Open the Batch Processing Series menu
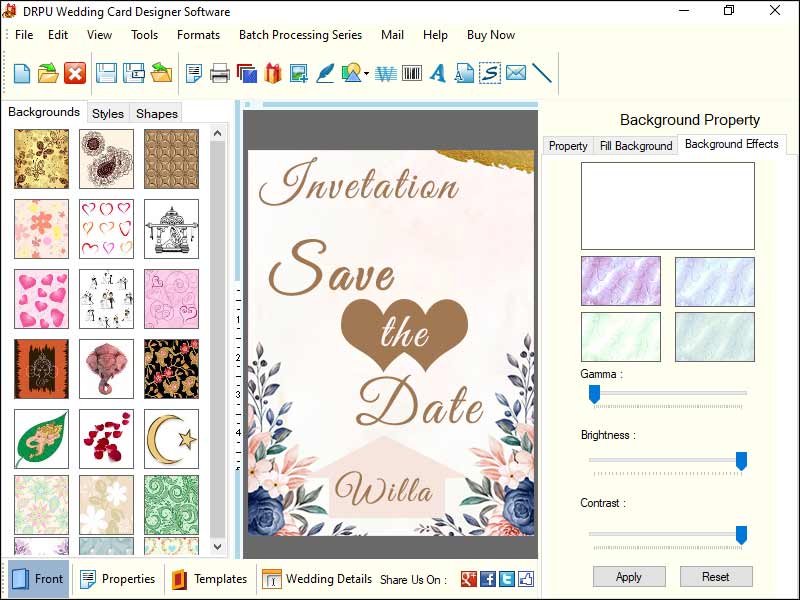800x600 pixels. click(x=301, y=35)
